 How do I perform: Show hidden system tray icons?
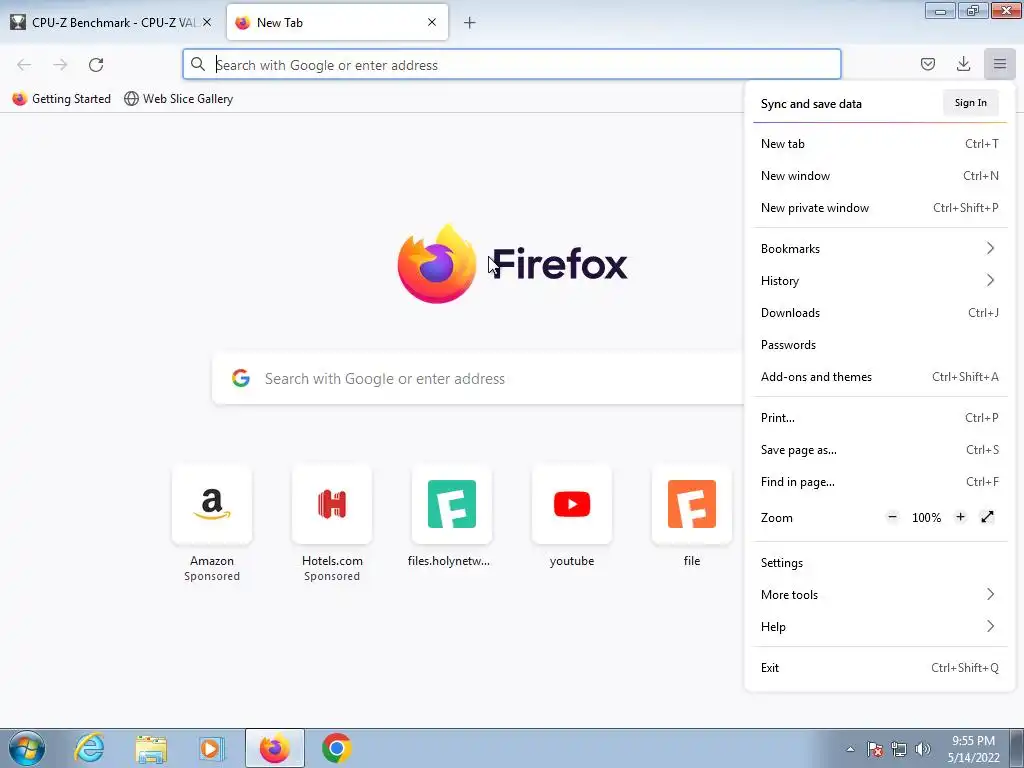(850, 749)
